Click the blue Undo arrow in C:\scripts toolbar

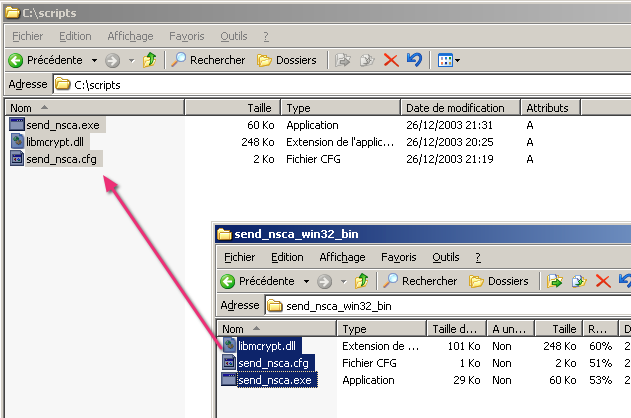coord(413,60)
